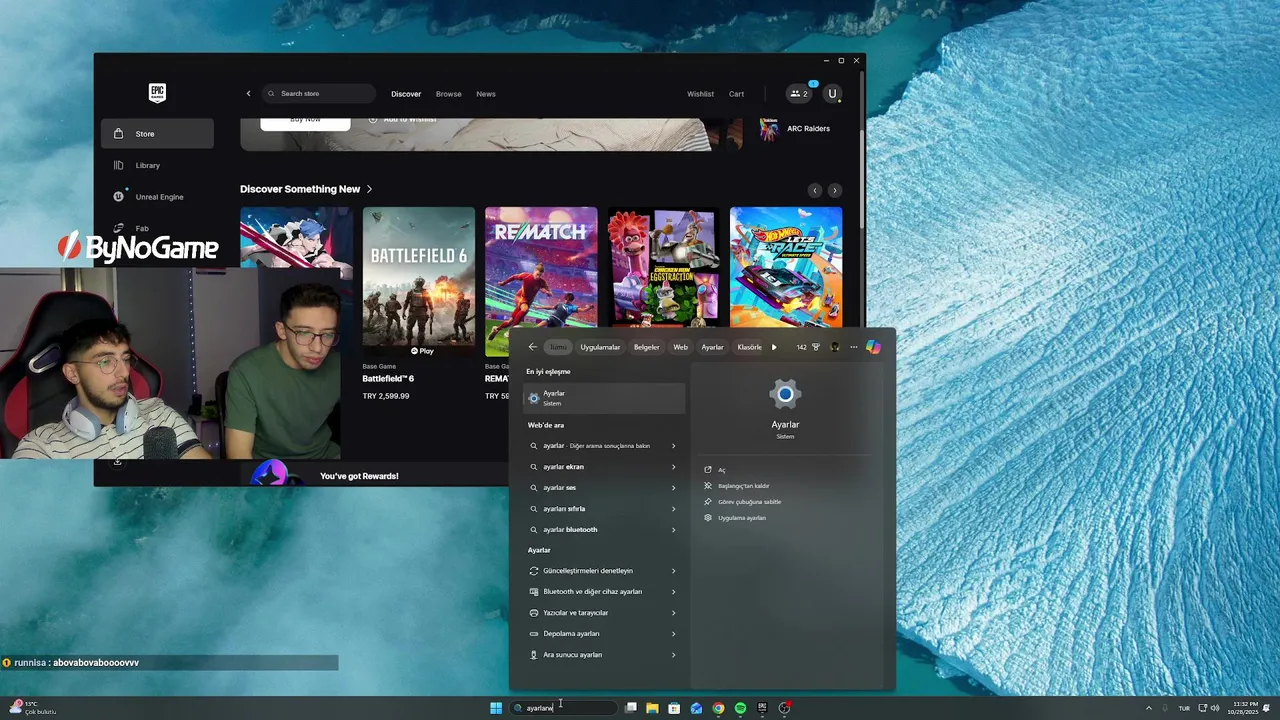This screenshot has width=1280, height=720.
Task: Open Microsoft Store from taskbar
Action: (674, 708)
